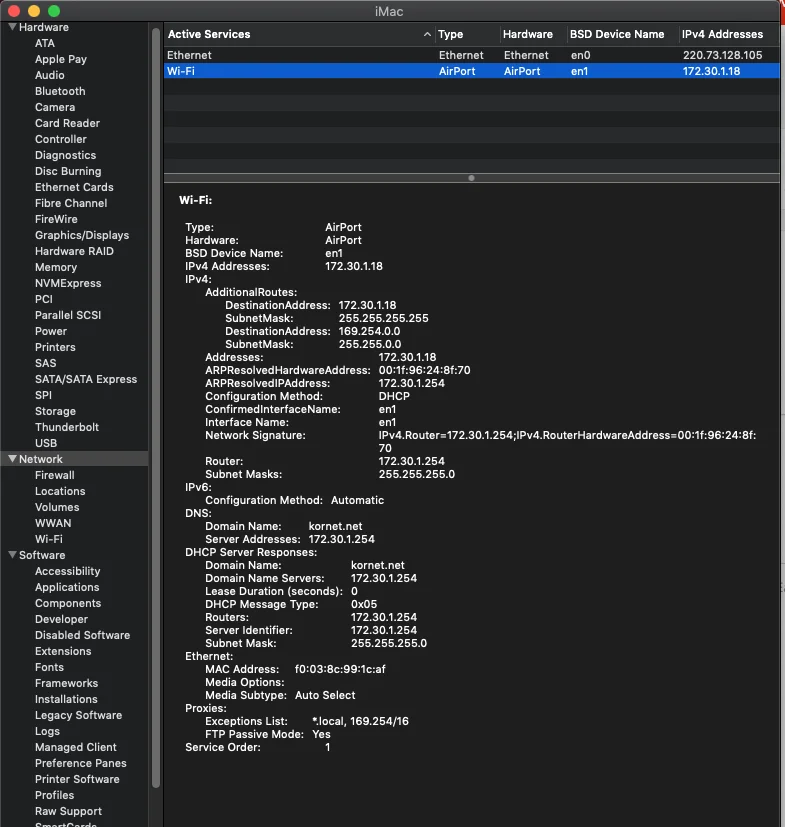
Task: Select Legacy Software in the sidebar
Action: 79,715
